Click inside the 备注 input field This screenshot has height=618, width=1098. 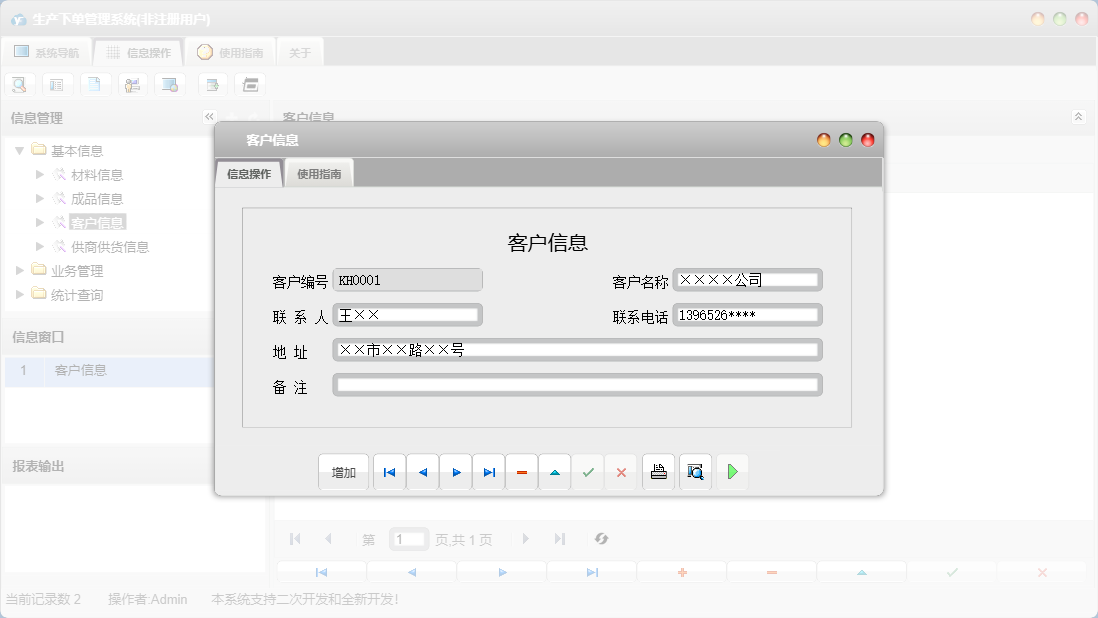pos(578,384)
